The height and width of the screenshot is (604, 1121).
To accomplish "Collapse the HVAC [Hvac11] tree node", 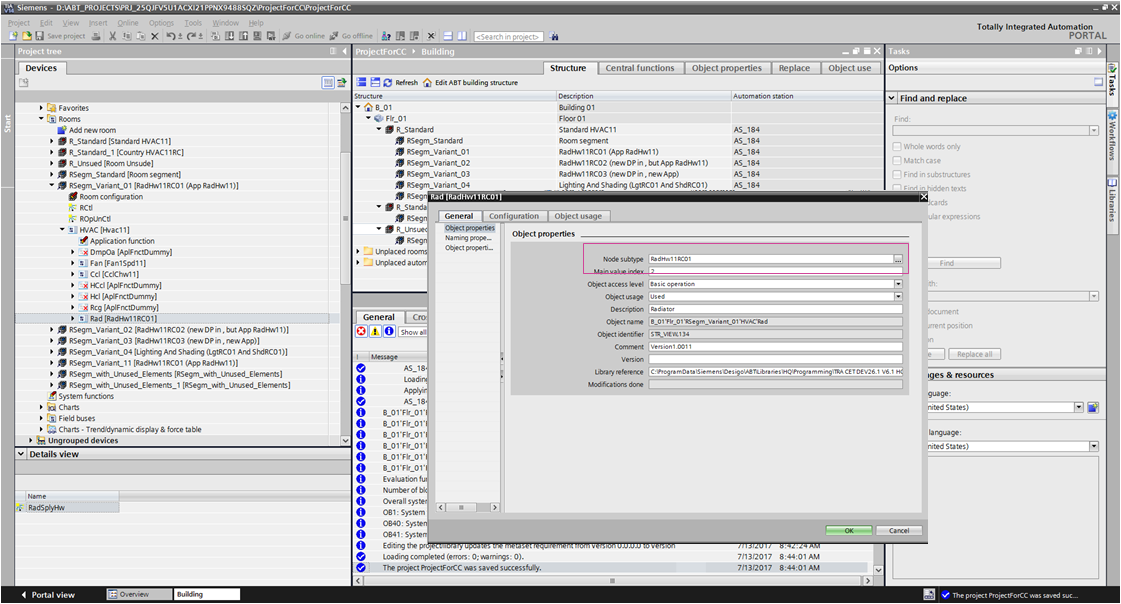I will point(60,229).
